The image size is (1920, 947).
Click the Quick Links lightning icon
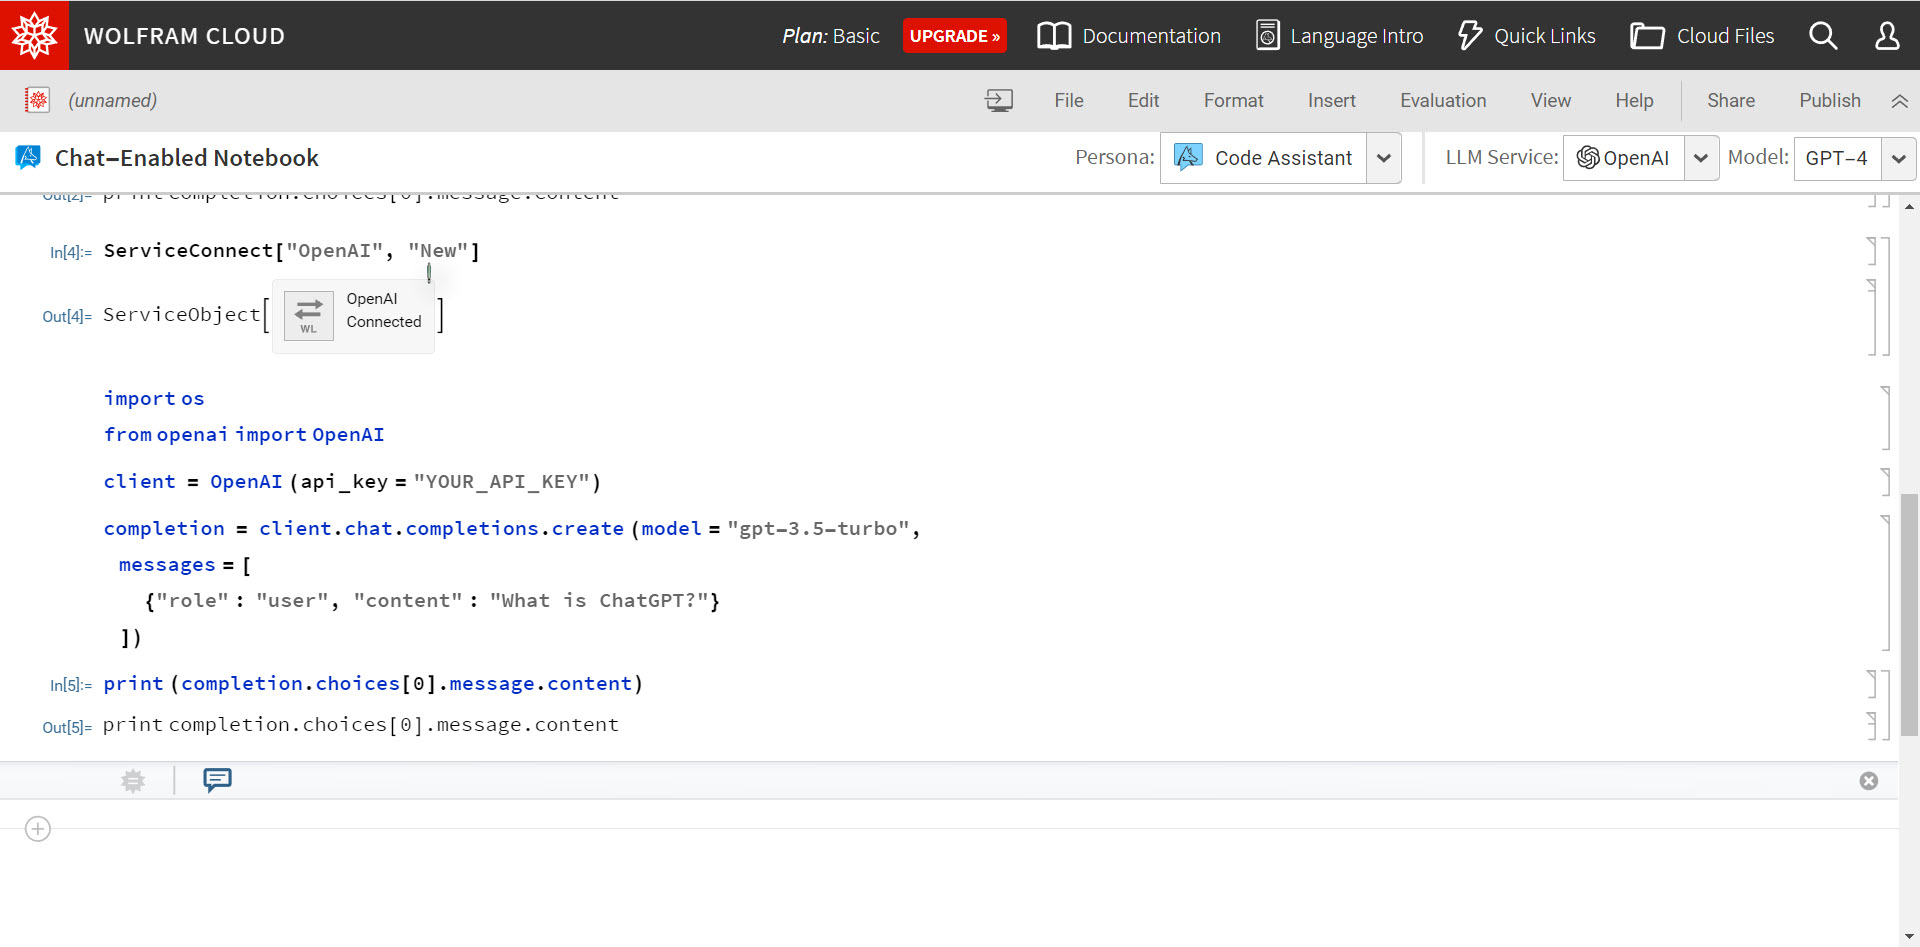[1469, 36]
